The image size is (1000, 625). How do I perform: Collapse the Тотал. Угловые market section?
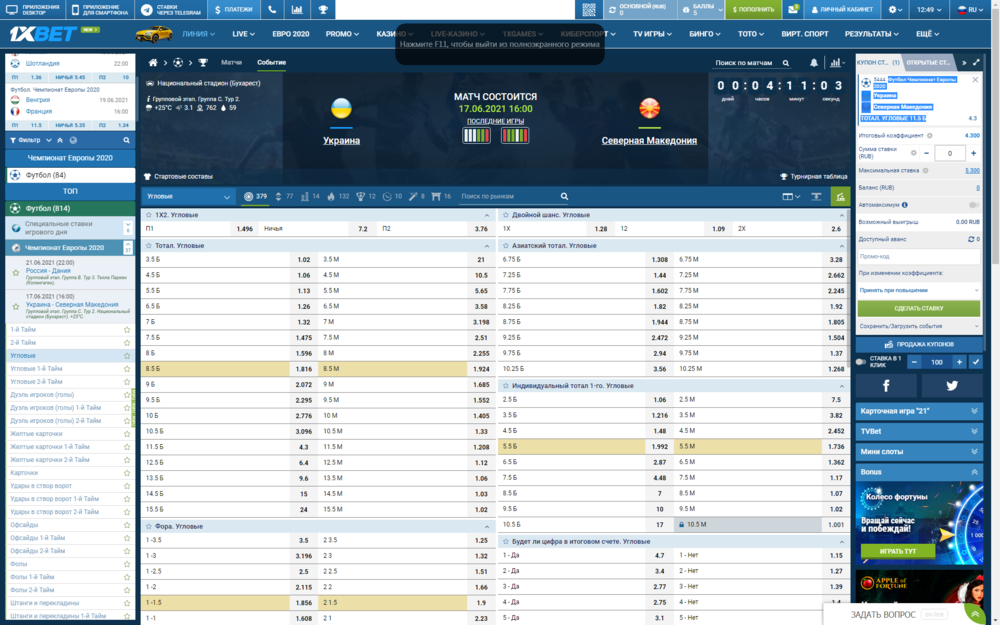tap(487, 246)
